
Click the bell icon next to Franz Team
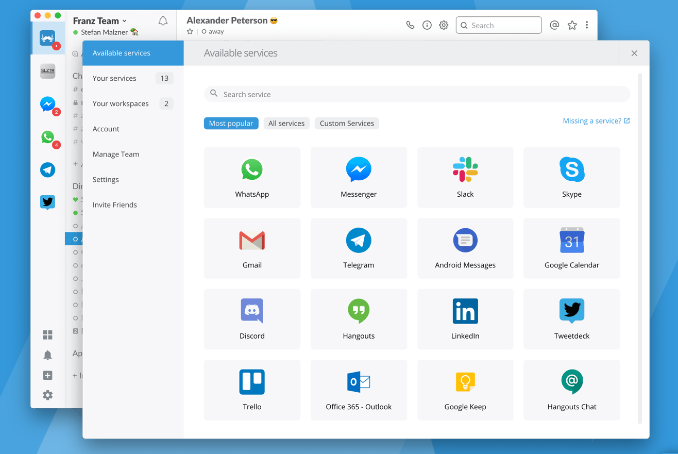163,21
